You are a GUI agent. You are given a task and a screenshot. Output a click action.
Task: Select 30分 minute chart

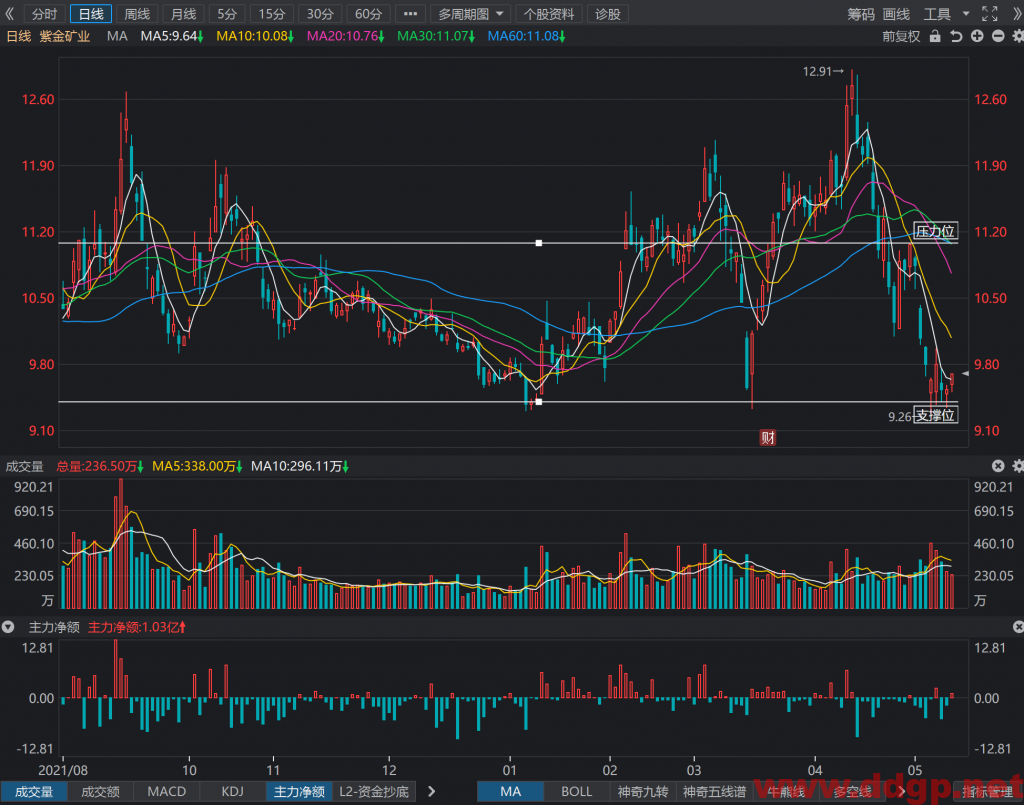click(x=320, y=14)
